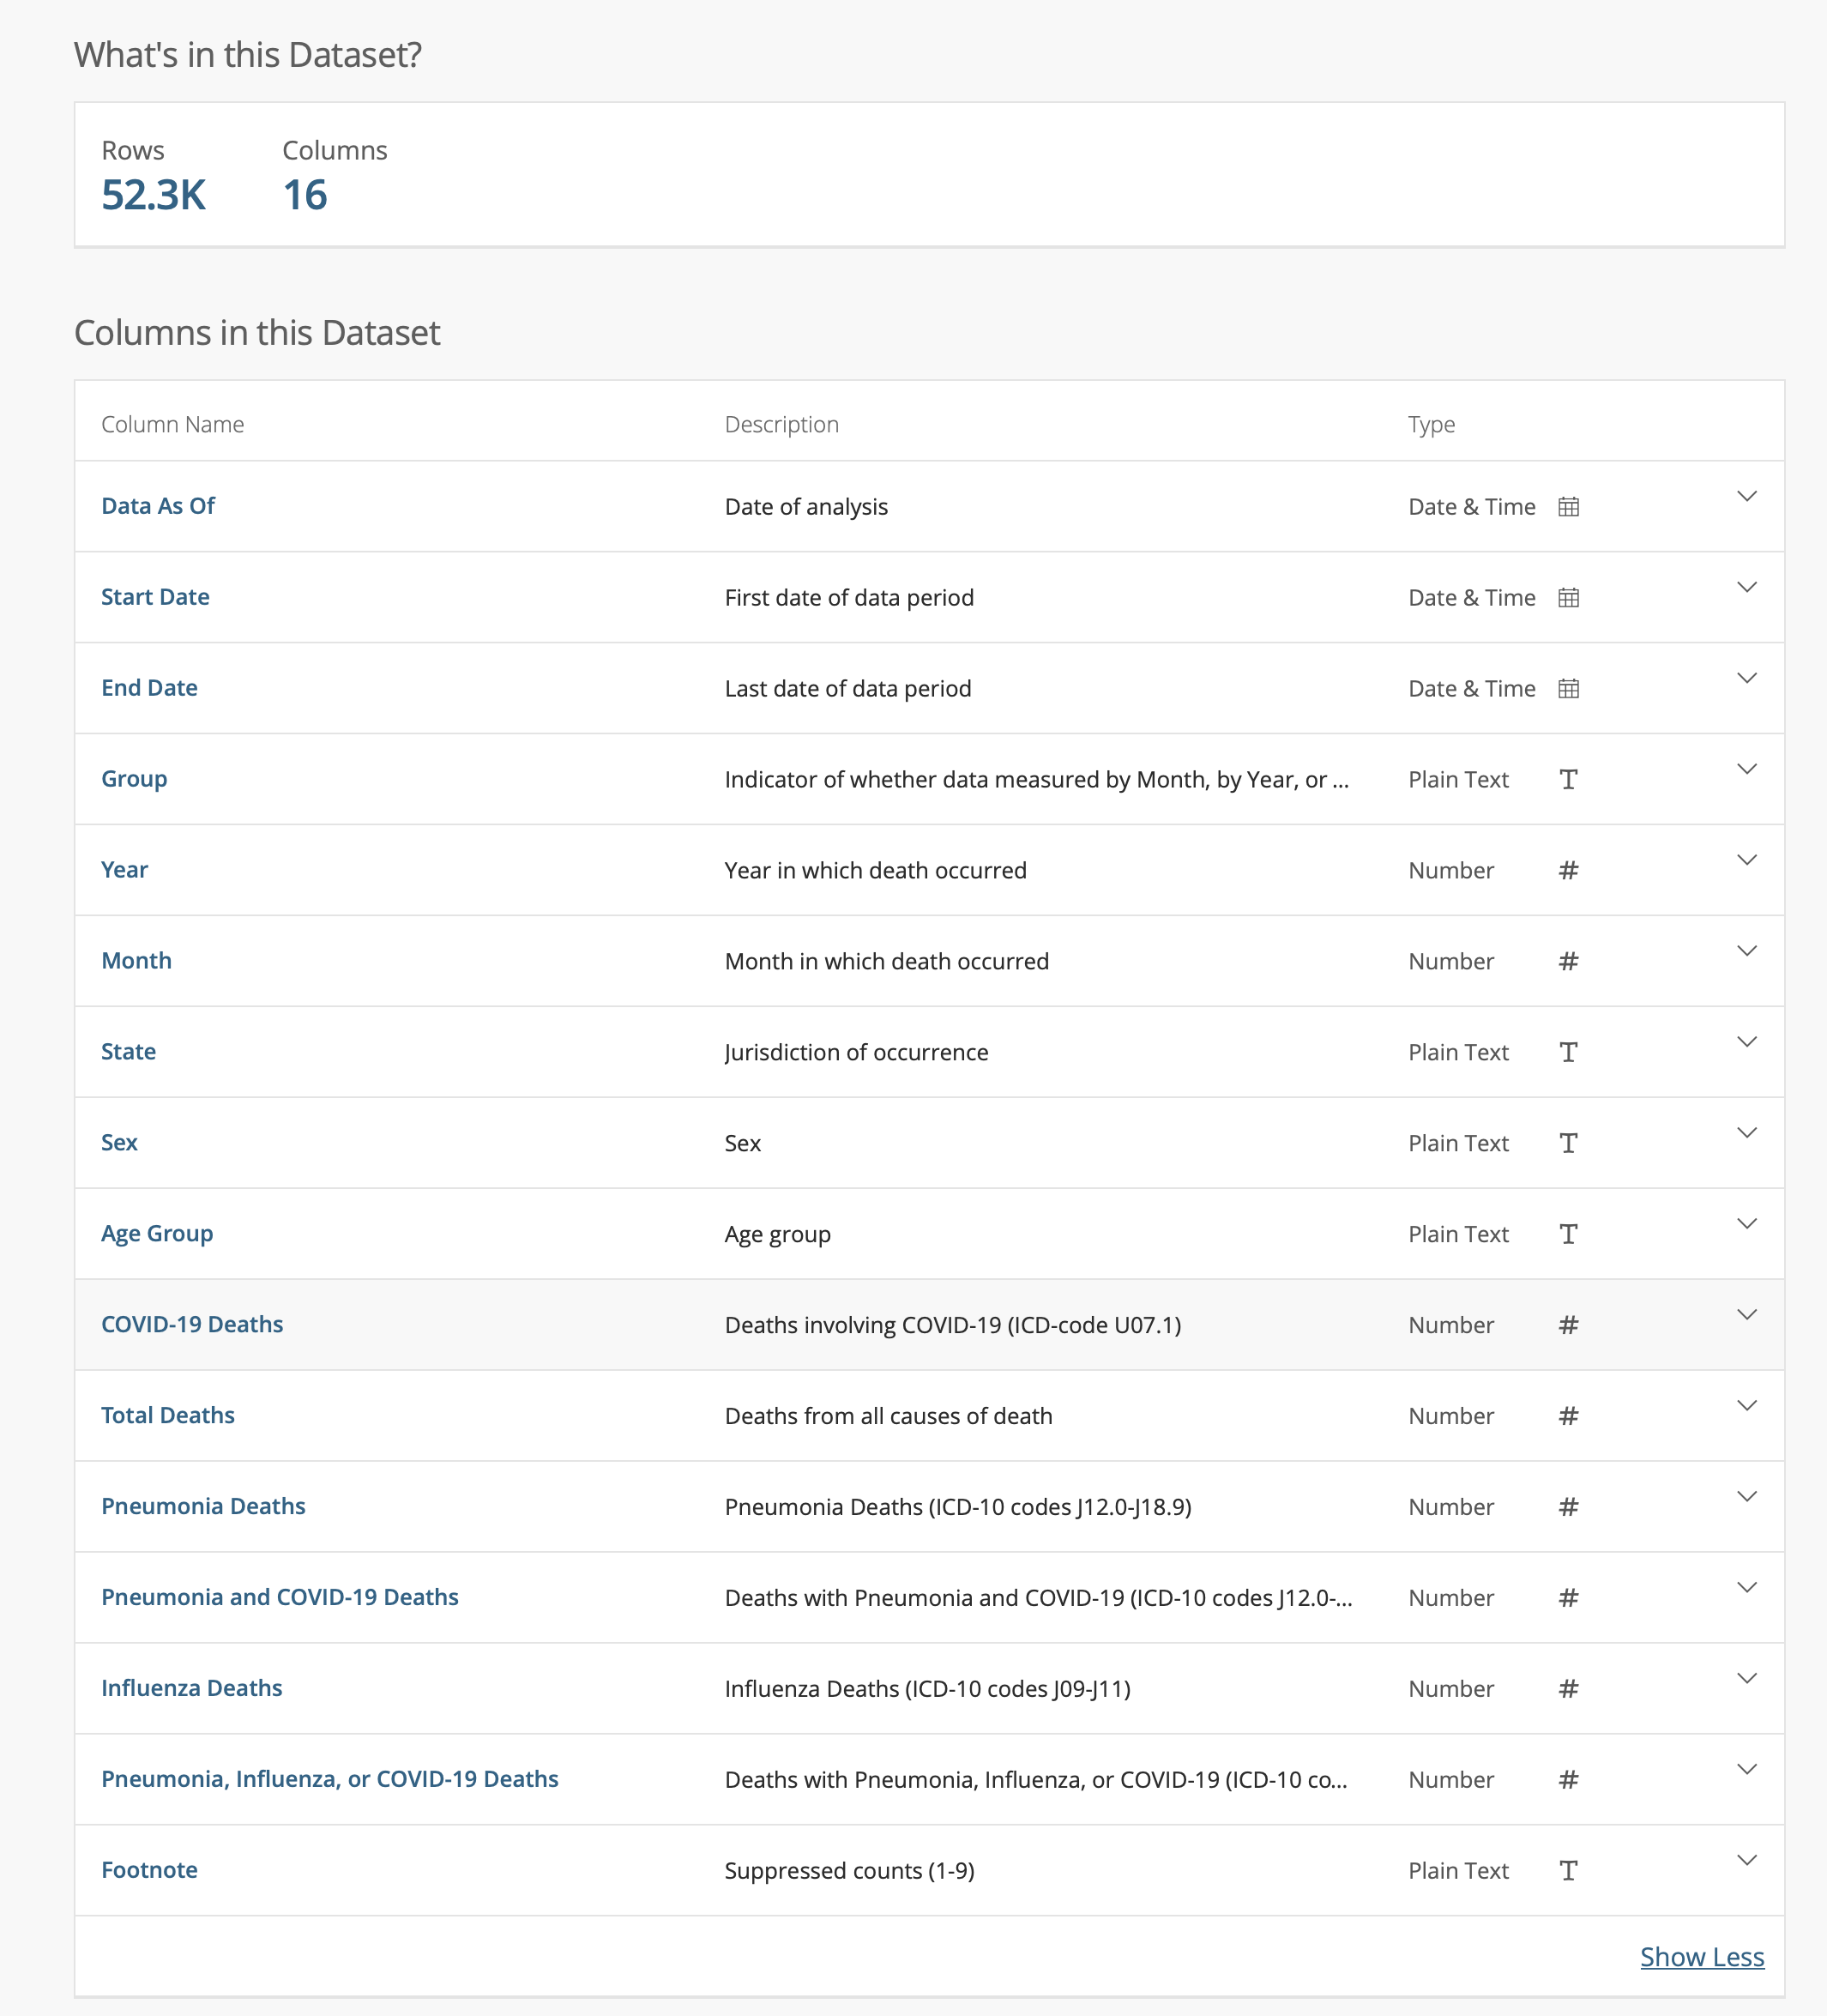This screenshot has height=2016, width=1827.
Task: Click the text type icon in State row
Action: [1568, 1052]
